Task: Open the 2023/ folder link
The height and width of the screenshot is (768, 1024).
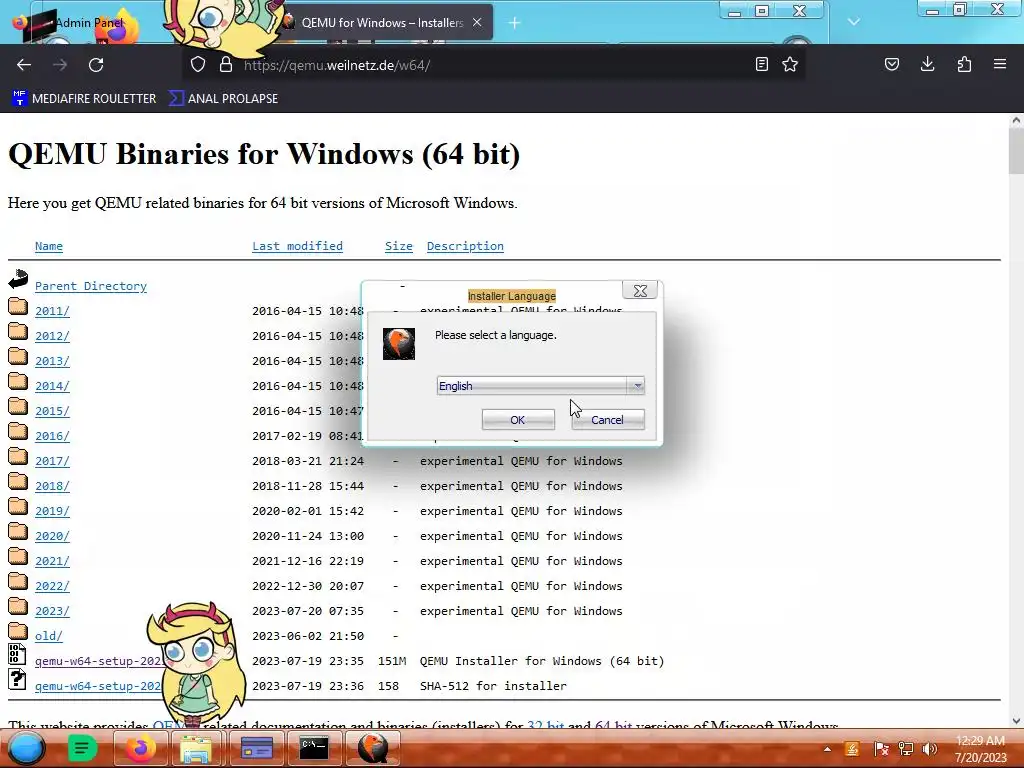Action: 52,611
